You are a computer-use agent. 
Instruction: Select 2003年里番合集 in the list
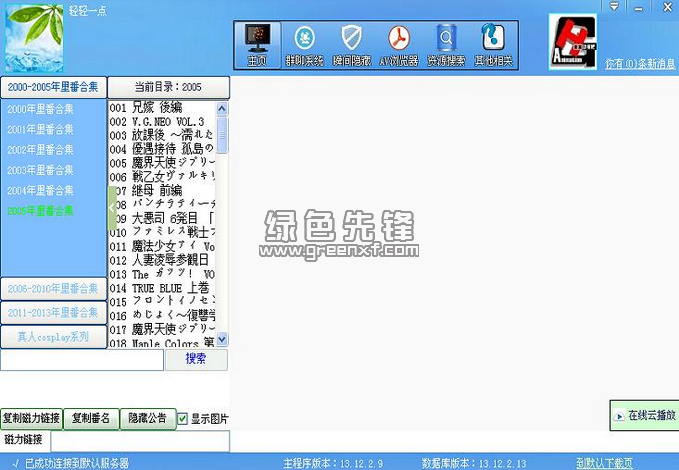[41, 170]
